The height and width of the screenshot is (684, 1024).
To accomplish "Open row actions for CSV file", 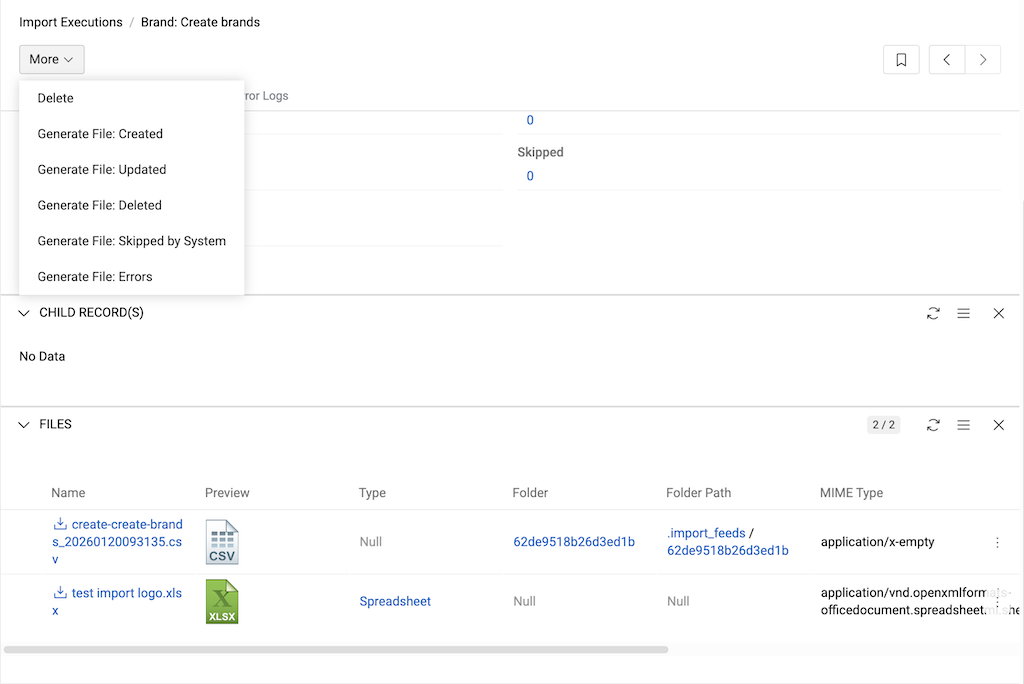I will pyautogui.click(x=997, y=542).
